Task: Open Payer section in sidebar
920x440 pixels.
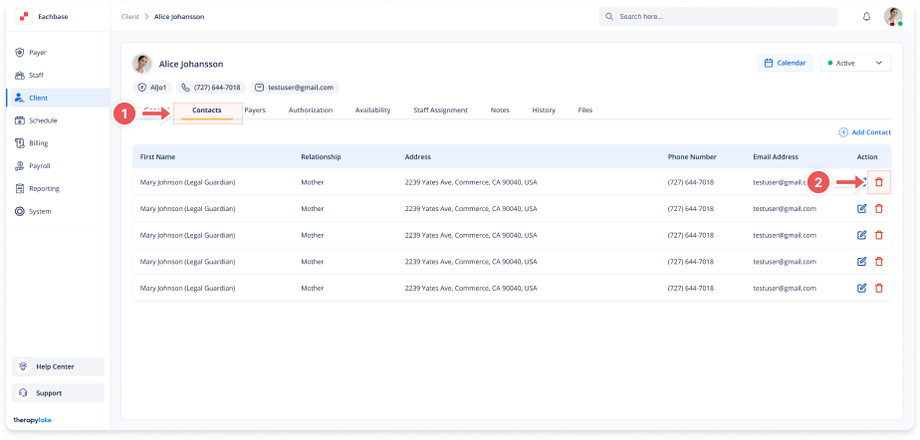Action: [x=37, y=52]
